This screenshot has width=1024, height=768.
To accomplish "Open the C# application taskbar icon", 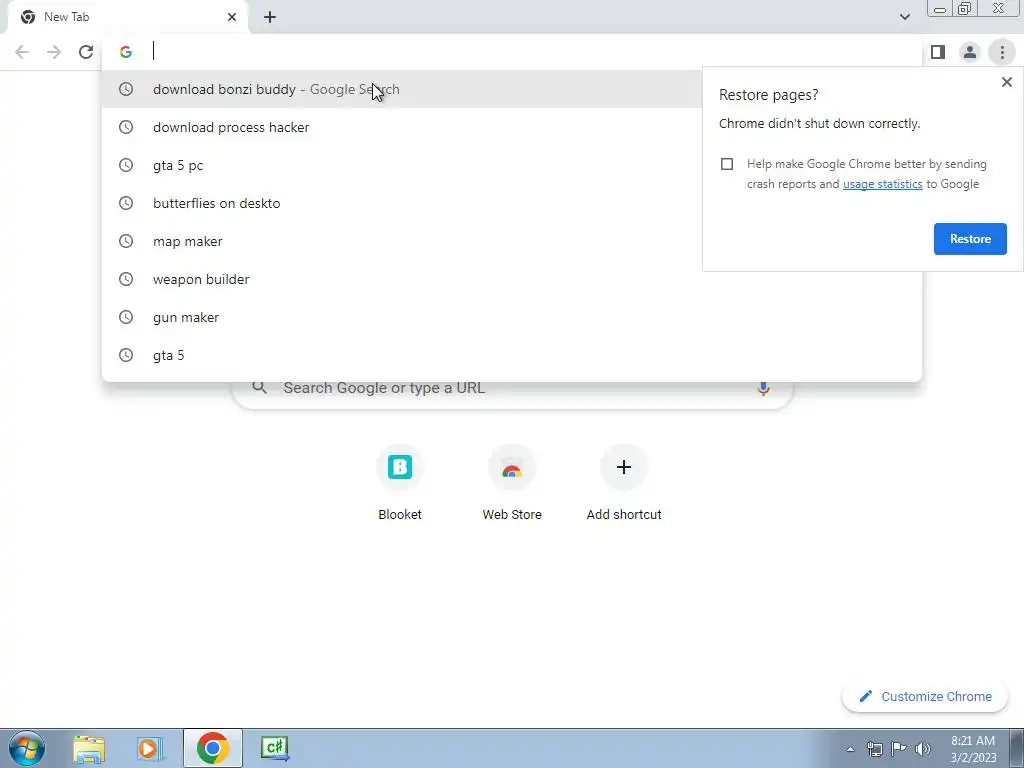I will coord(274,748).
